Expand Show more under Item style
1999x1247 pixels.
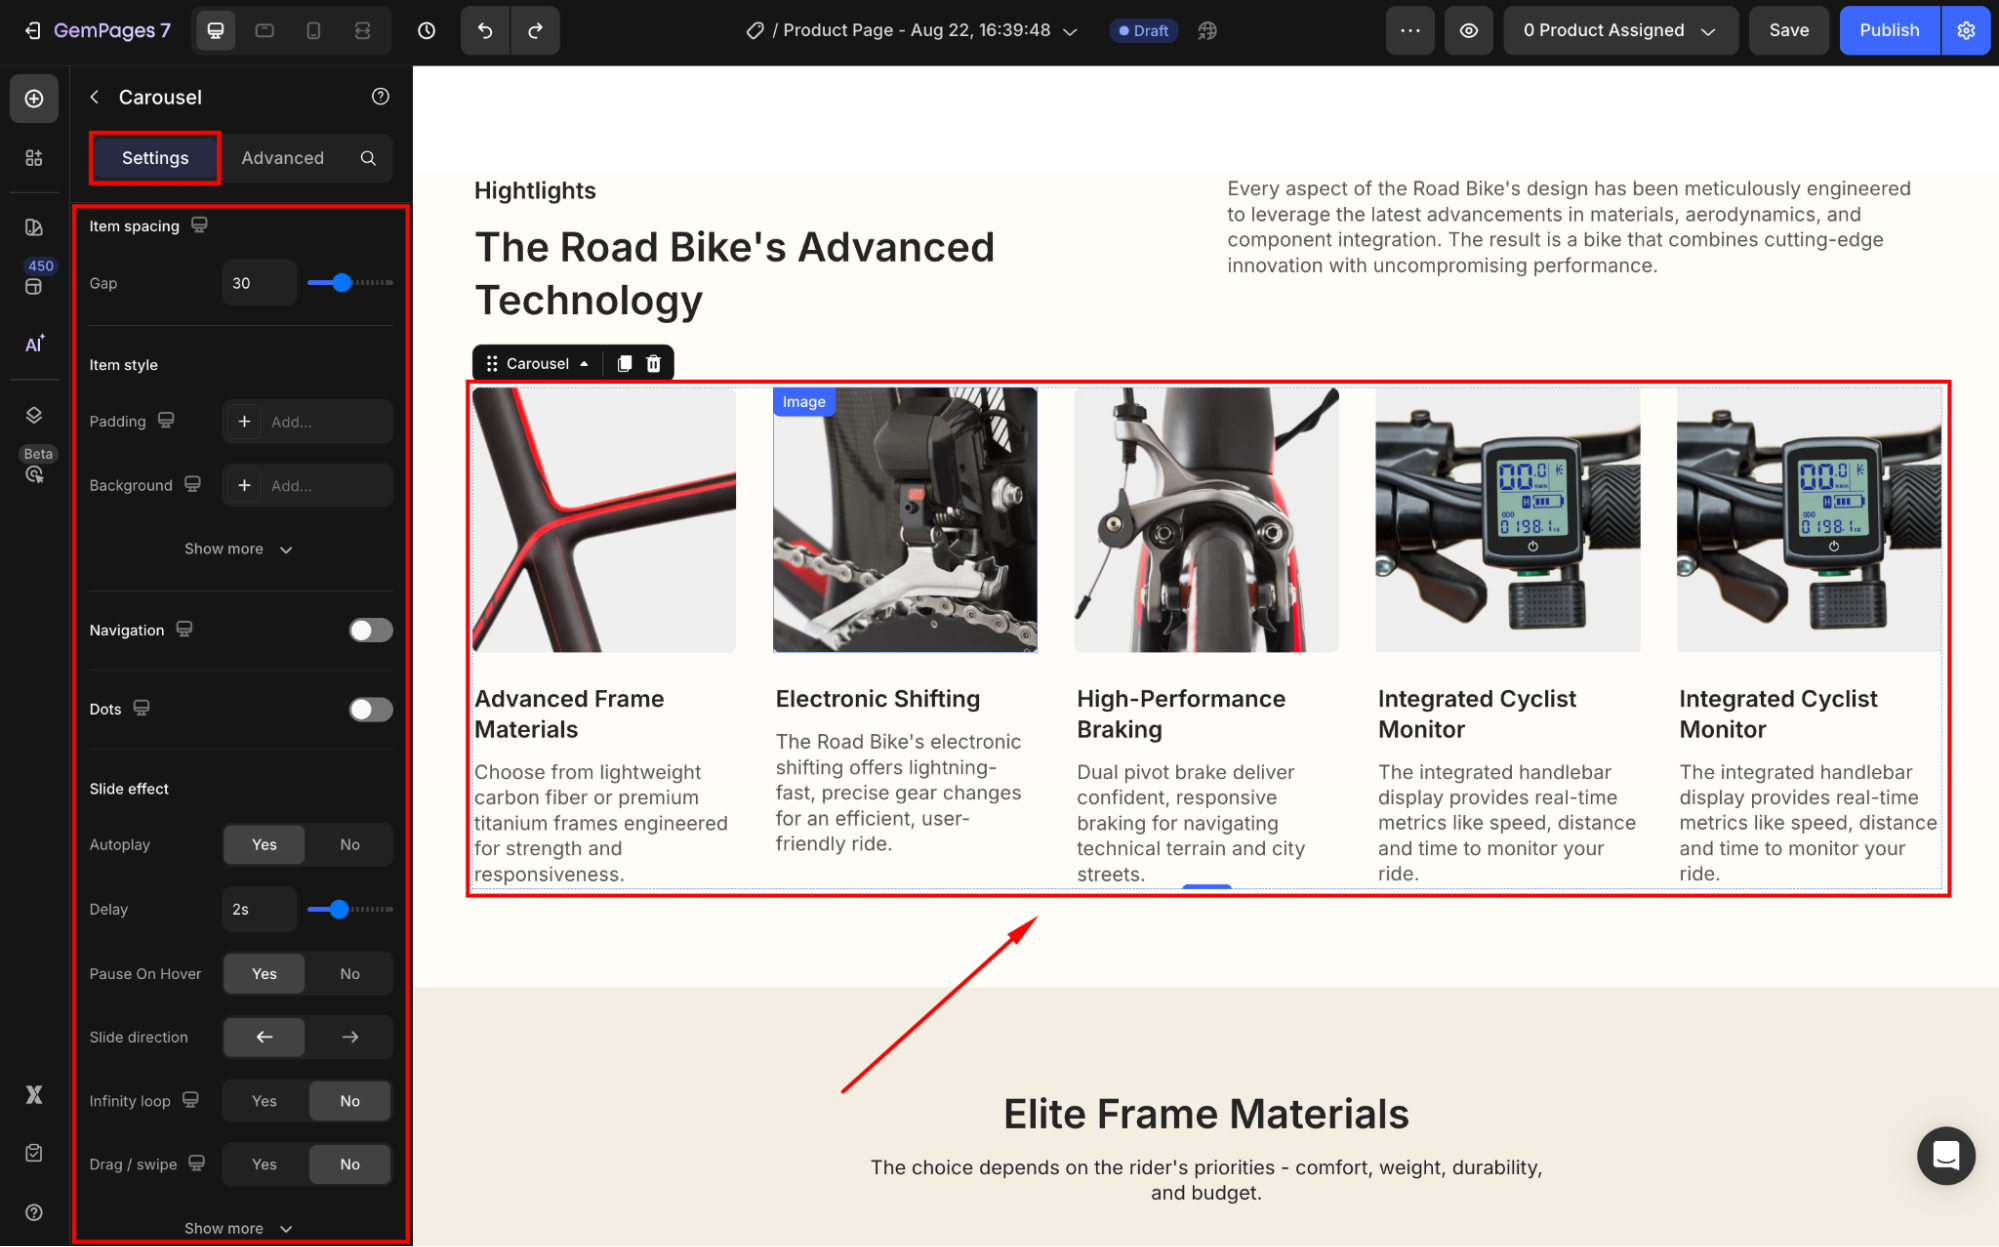(x=238, y=549)
